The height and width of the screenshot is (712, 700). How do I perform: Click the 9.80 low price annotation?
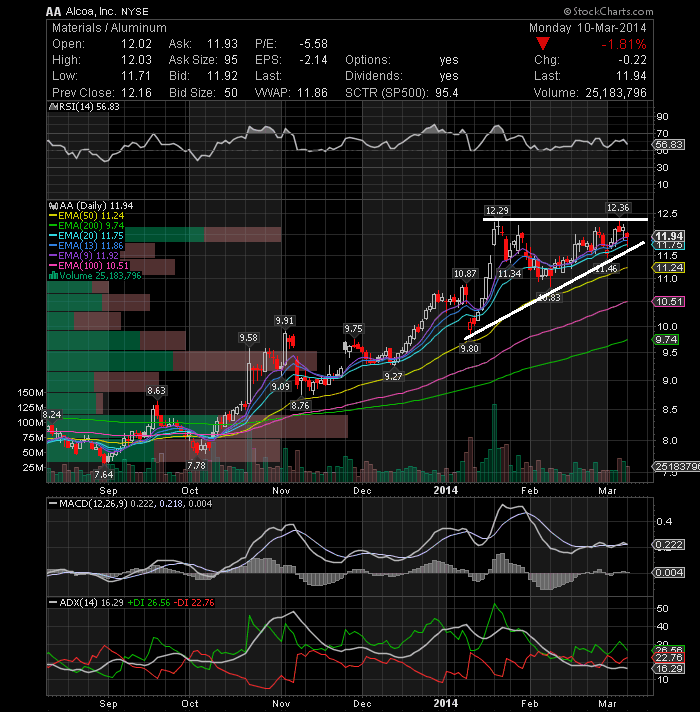tap(469, 349)
